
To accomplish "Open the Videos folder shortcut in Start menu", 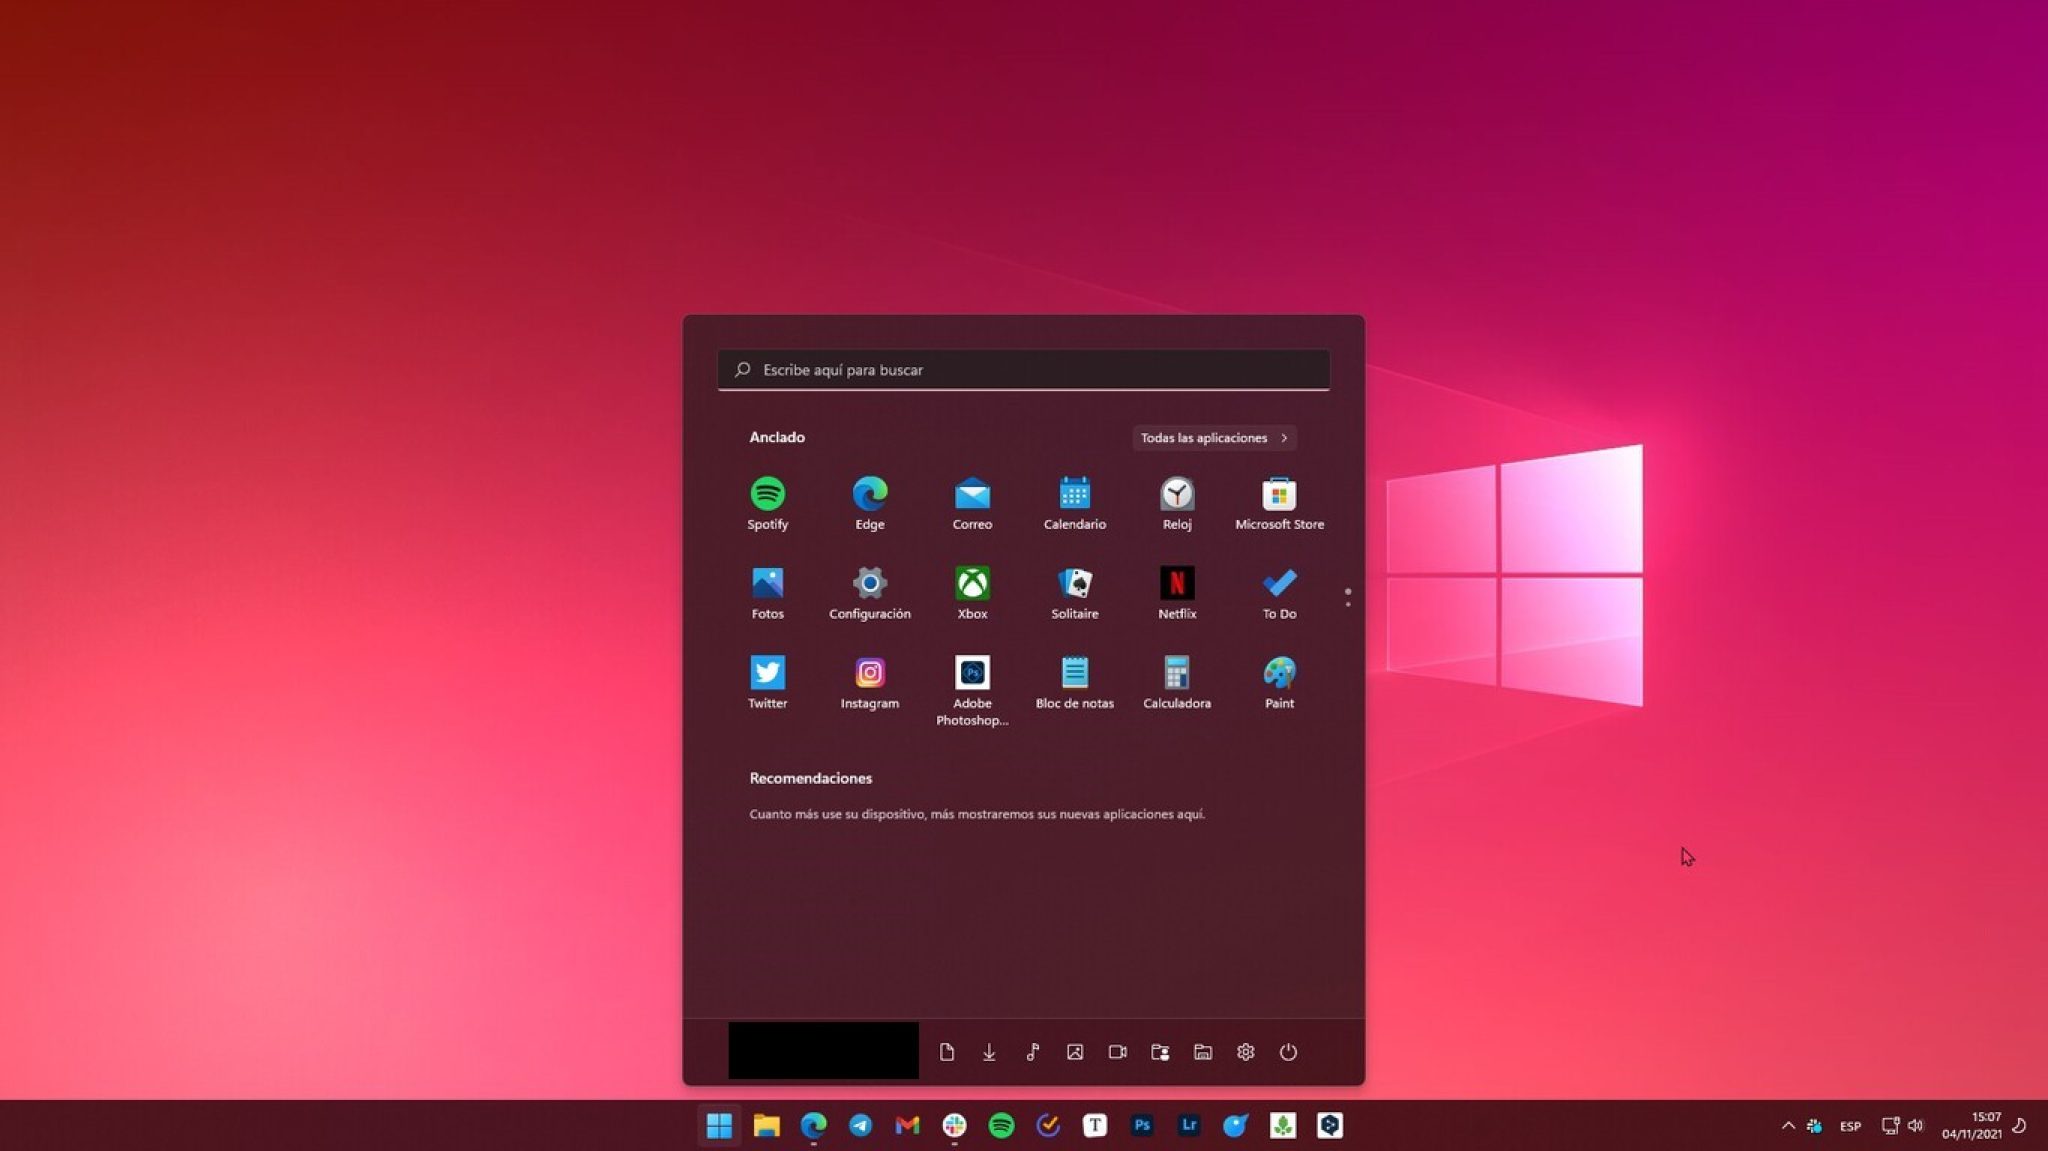I will (x=1117, y=1052).
